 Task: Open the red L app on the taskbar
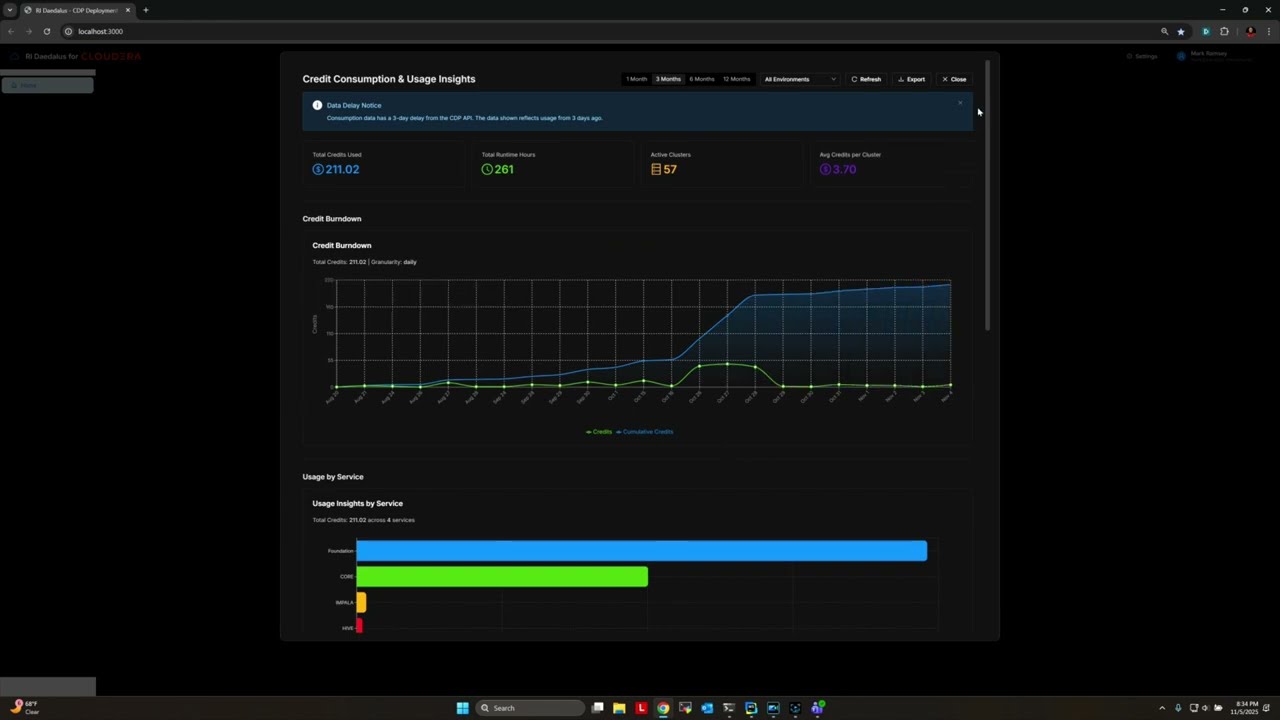click(x=641, y=708)
